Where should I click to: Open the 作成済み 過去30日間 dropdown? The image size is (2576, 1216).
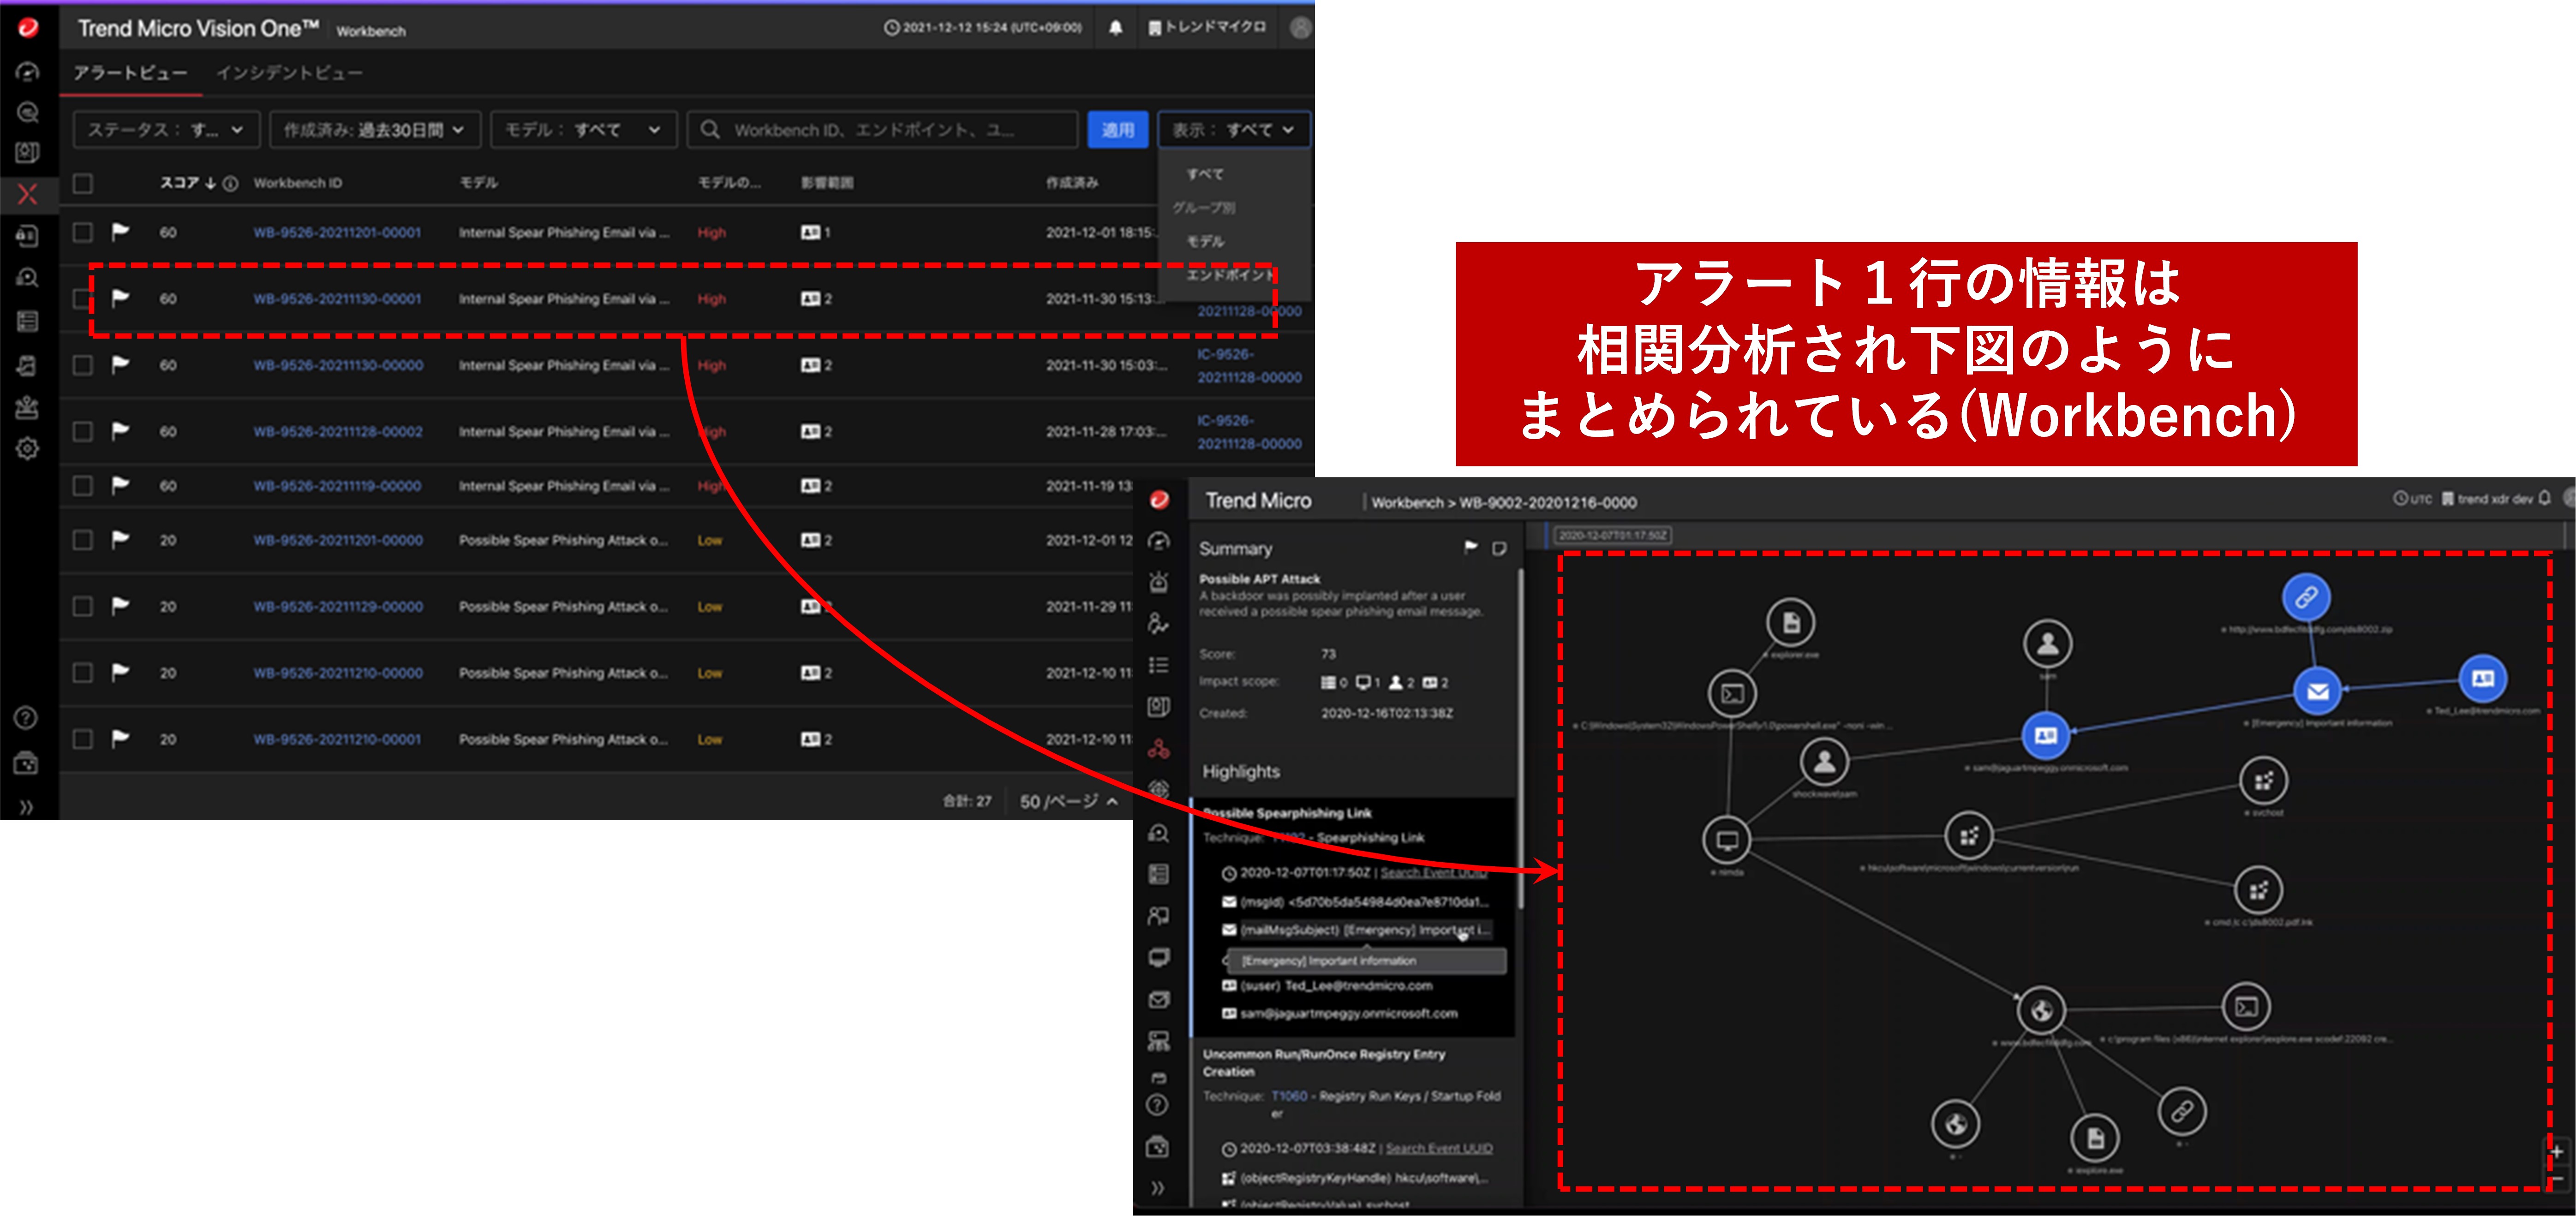pyautogui.click(x=375, y=130)
